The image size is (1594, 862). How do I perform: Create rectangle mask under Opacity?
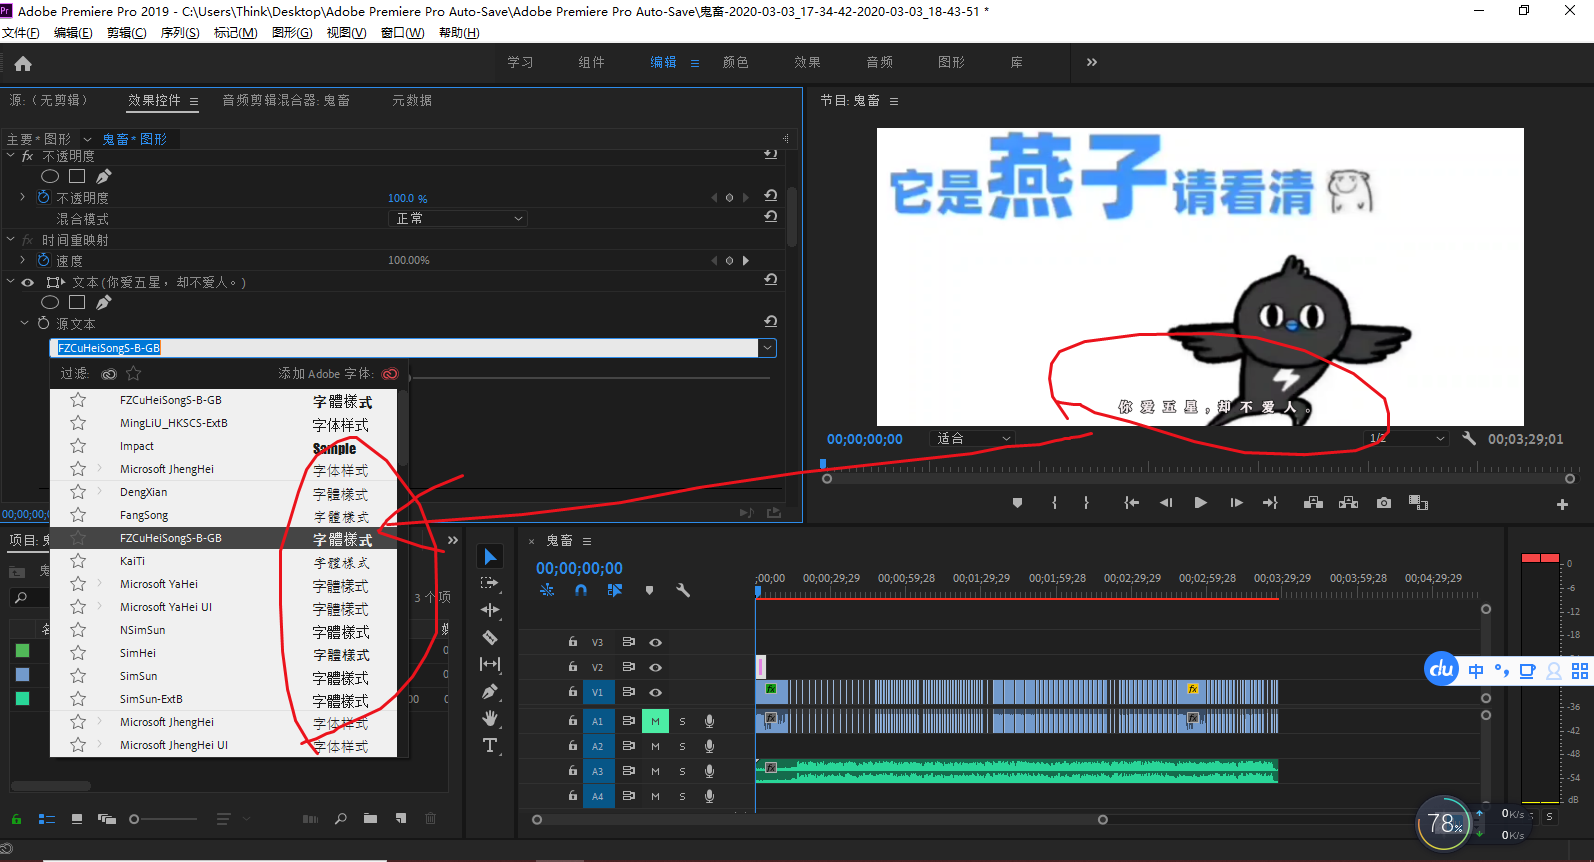click(77, 177)
